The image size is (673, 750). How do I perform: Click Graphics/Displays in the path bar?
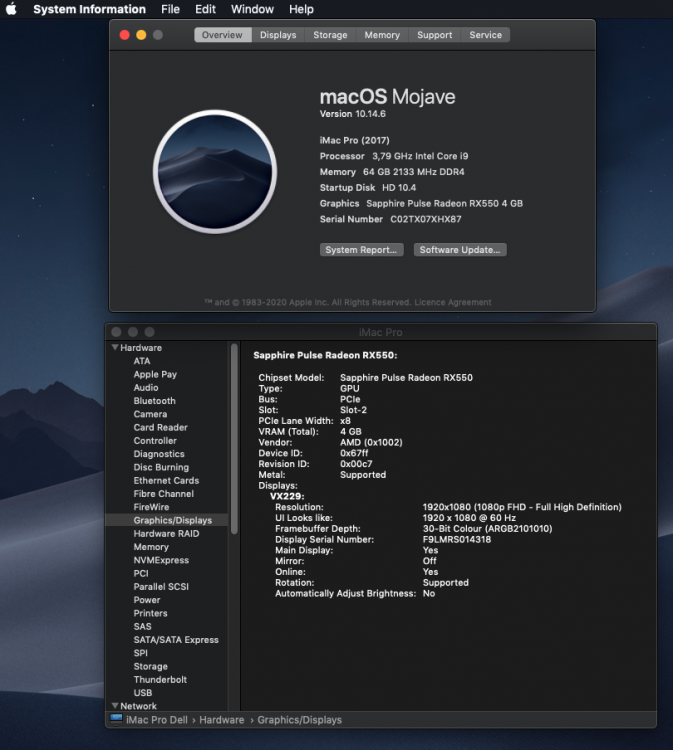[299, 720]
